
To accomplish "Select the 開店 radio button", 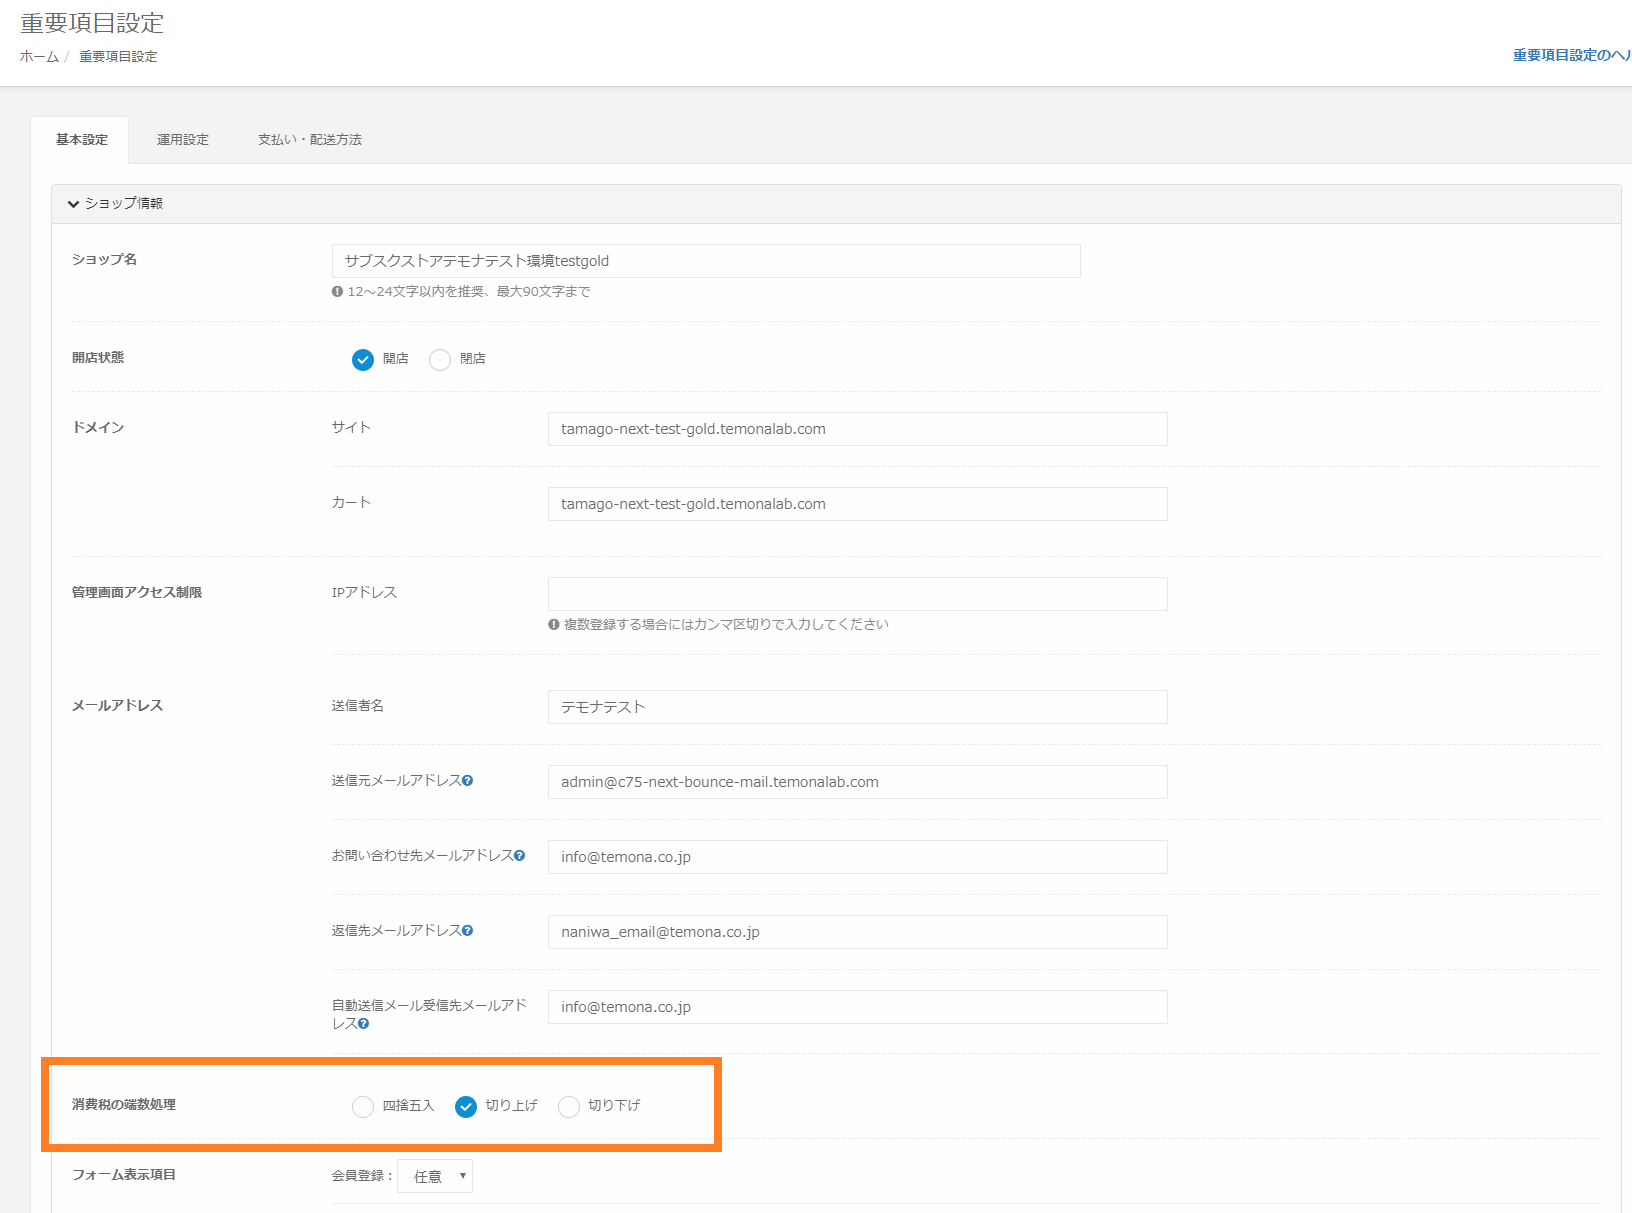I will [x=363, y=360].
